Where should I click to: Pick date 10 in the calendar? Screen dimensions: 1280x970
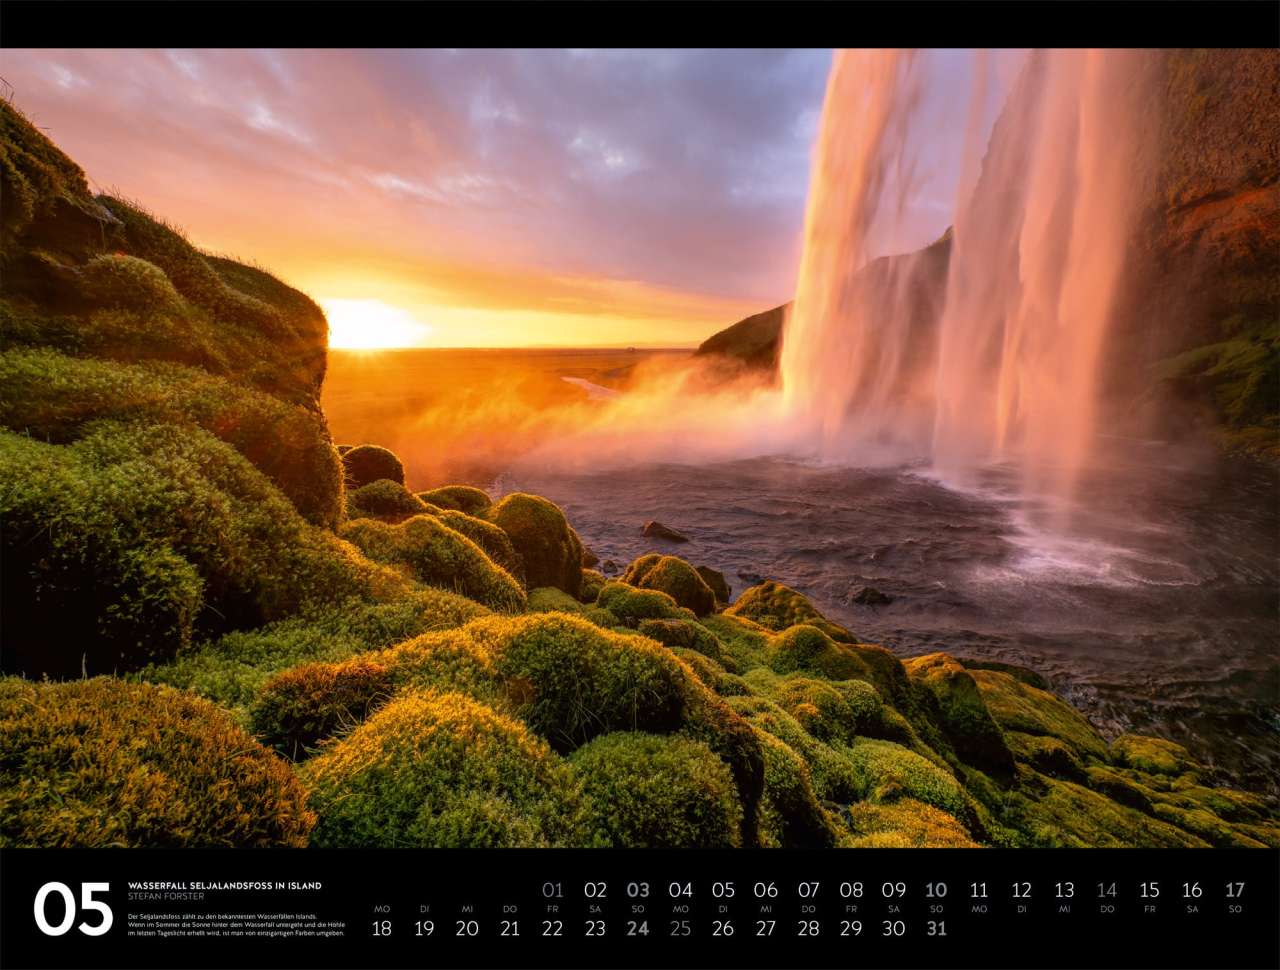pos(936,890)
